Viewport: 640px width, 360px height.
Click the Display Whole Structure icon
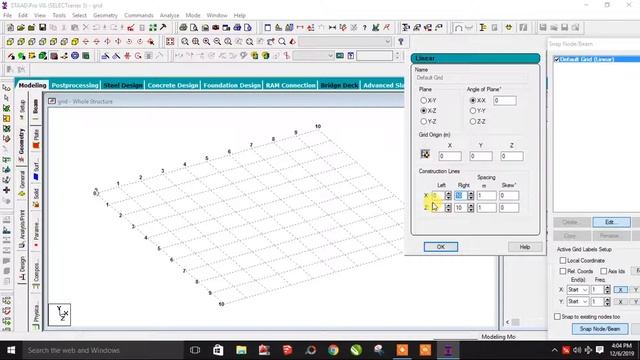[170, 42]
